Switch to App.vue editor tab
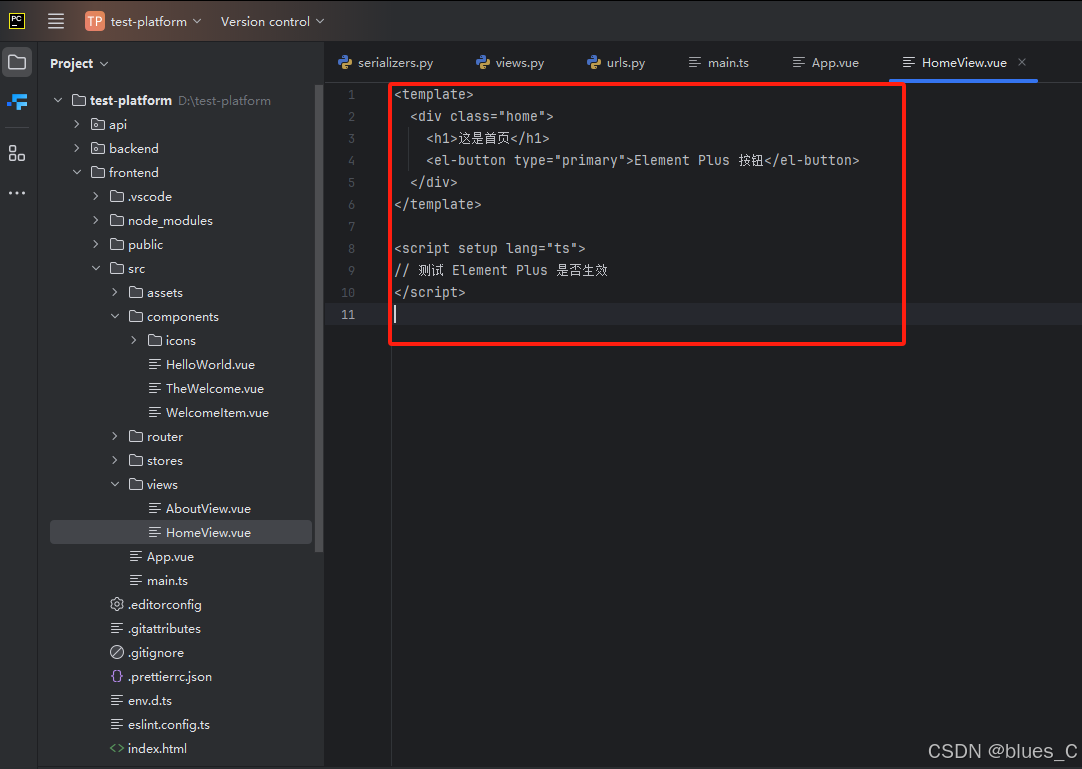 [825, 62]
